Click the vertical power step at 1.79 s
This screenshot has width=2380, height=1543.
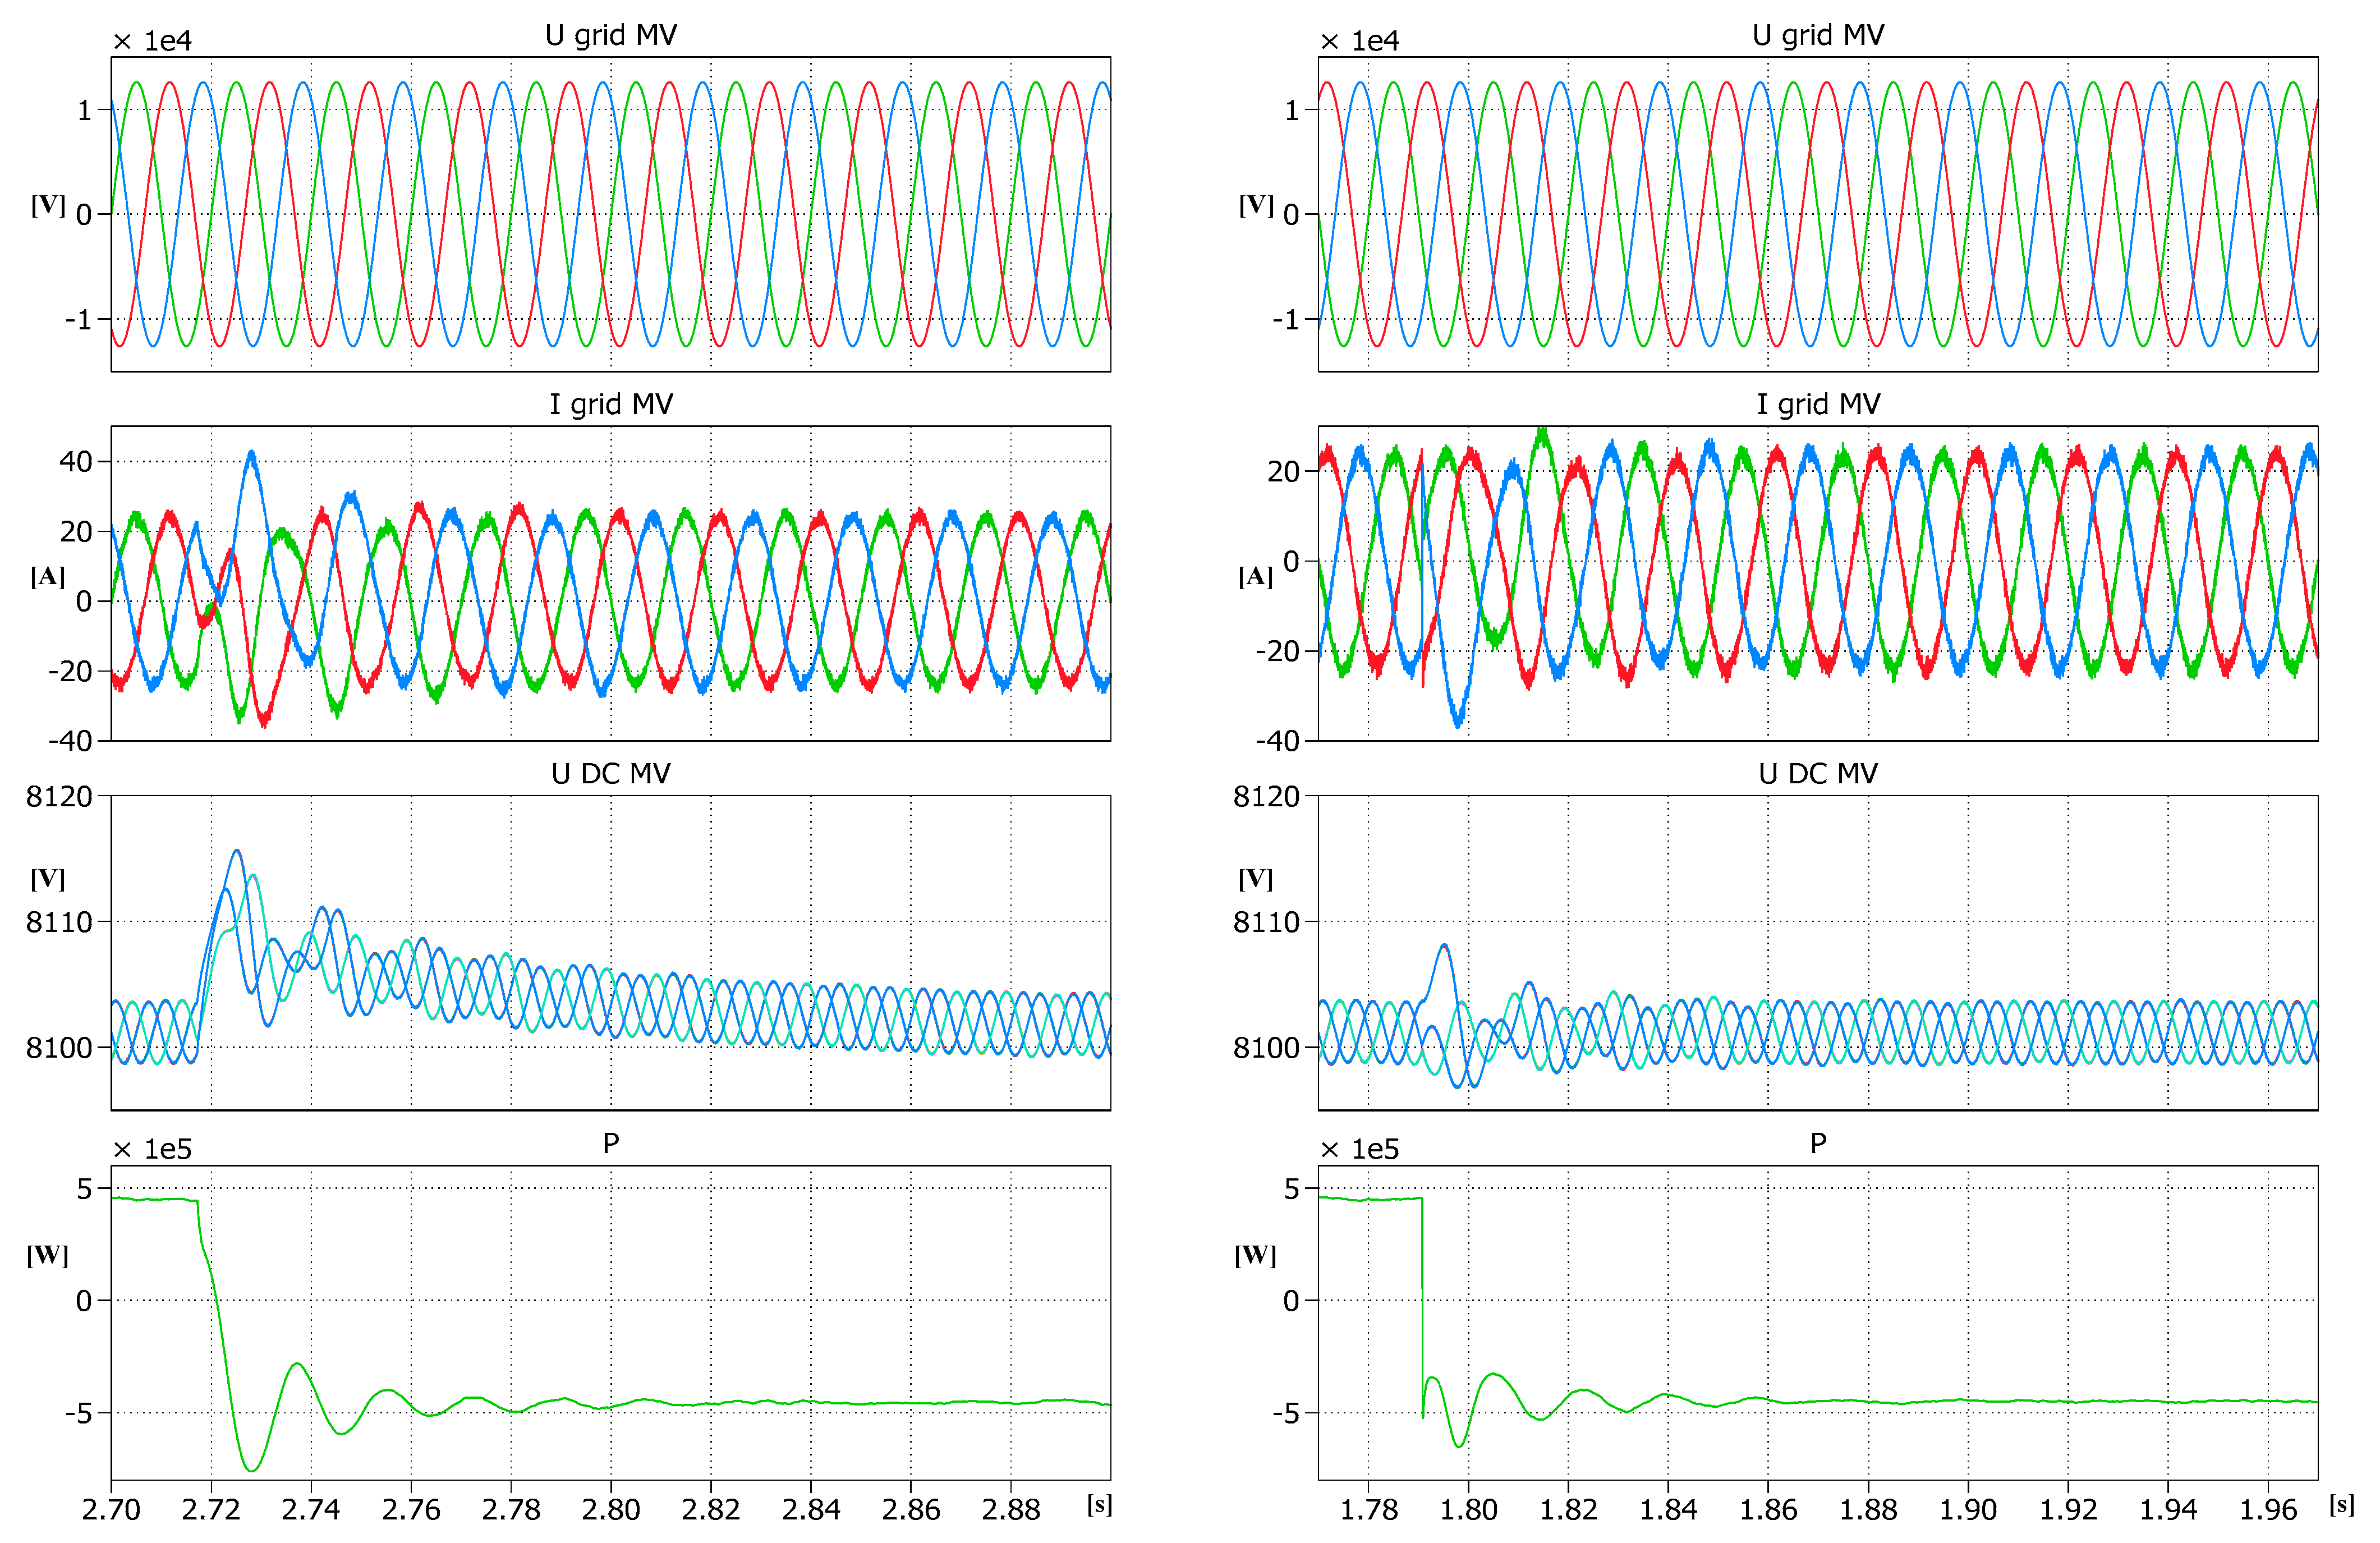1422,1300
